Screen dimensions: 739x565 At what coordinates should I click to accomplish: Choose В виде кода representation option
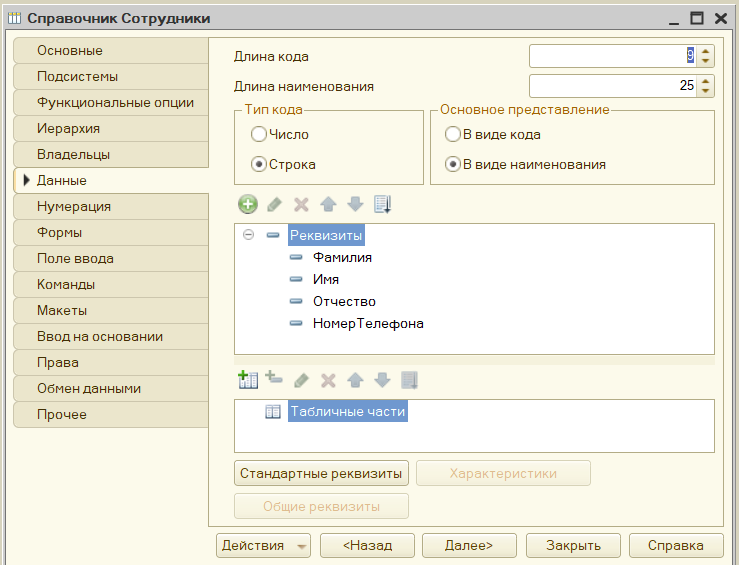452,134
